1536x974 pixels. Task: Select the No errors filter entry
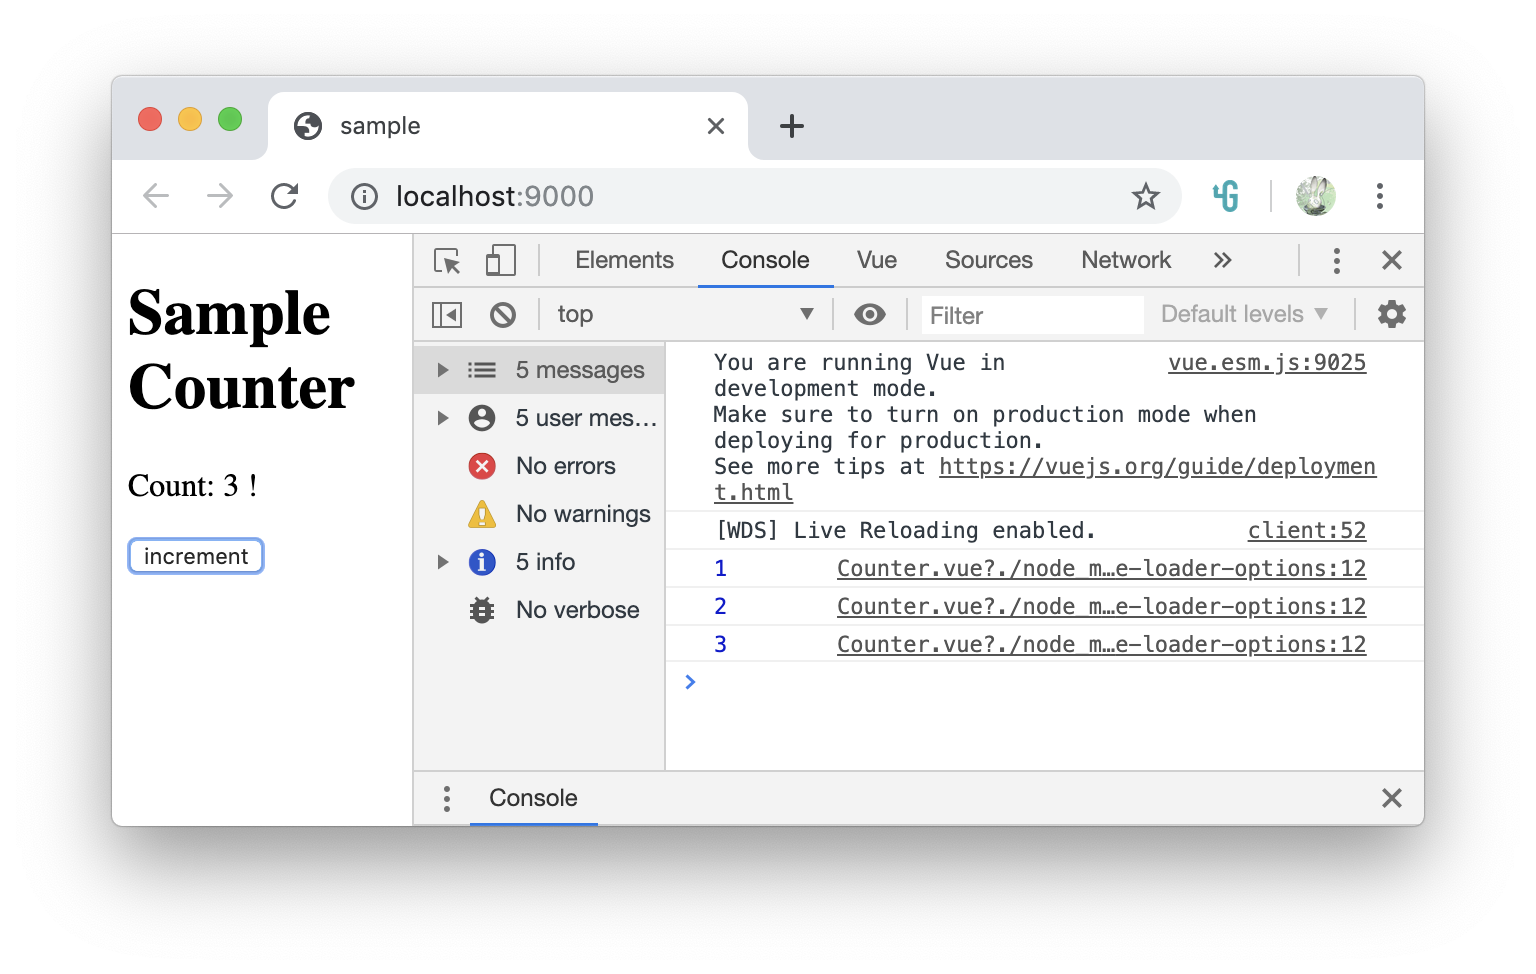pos(565,466)
